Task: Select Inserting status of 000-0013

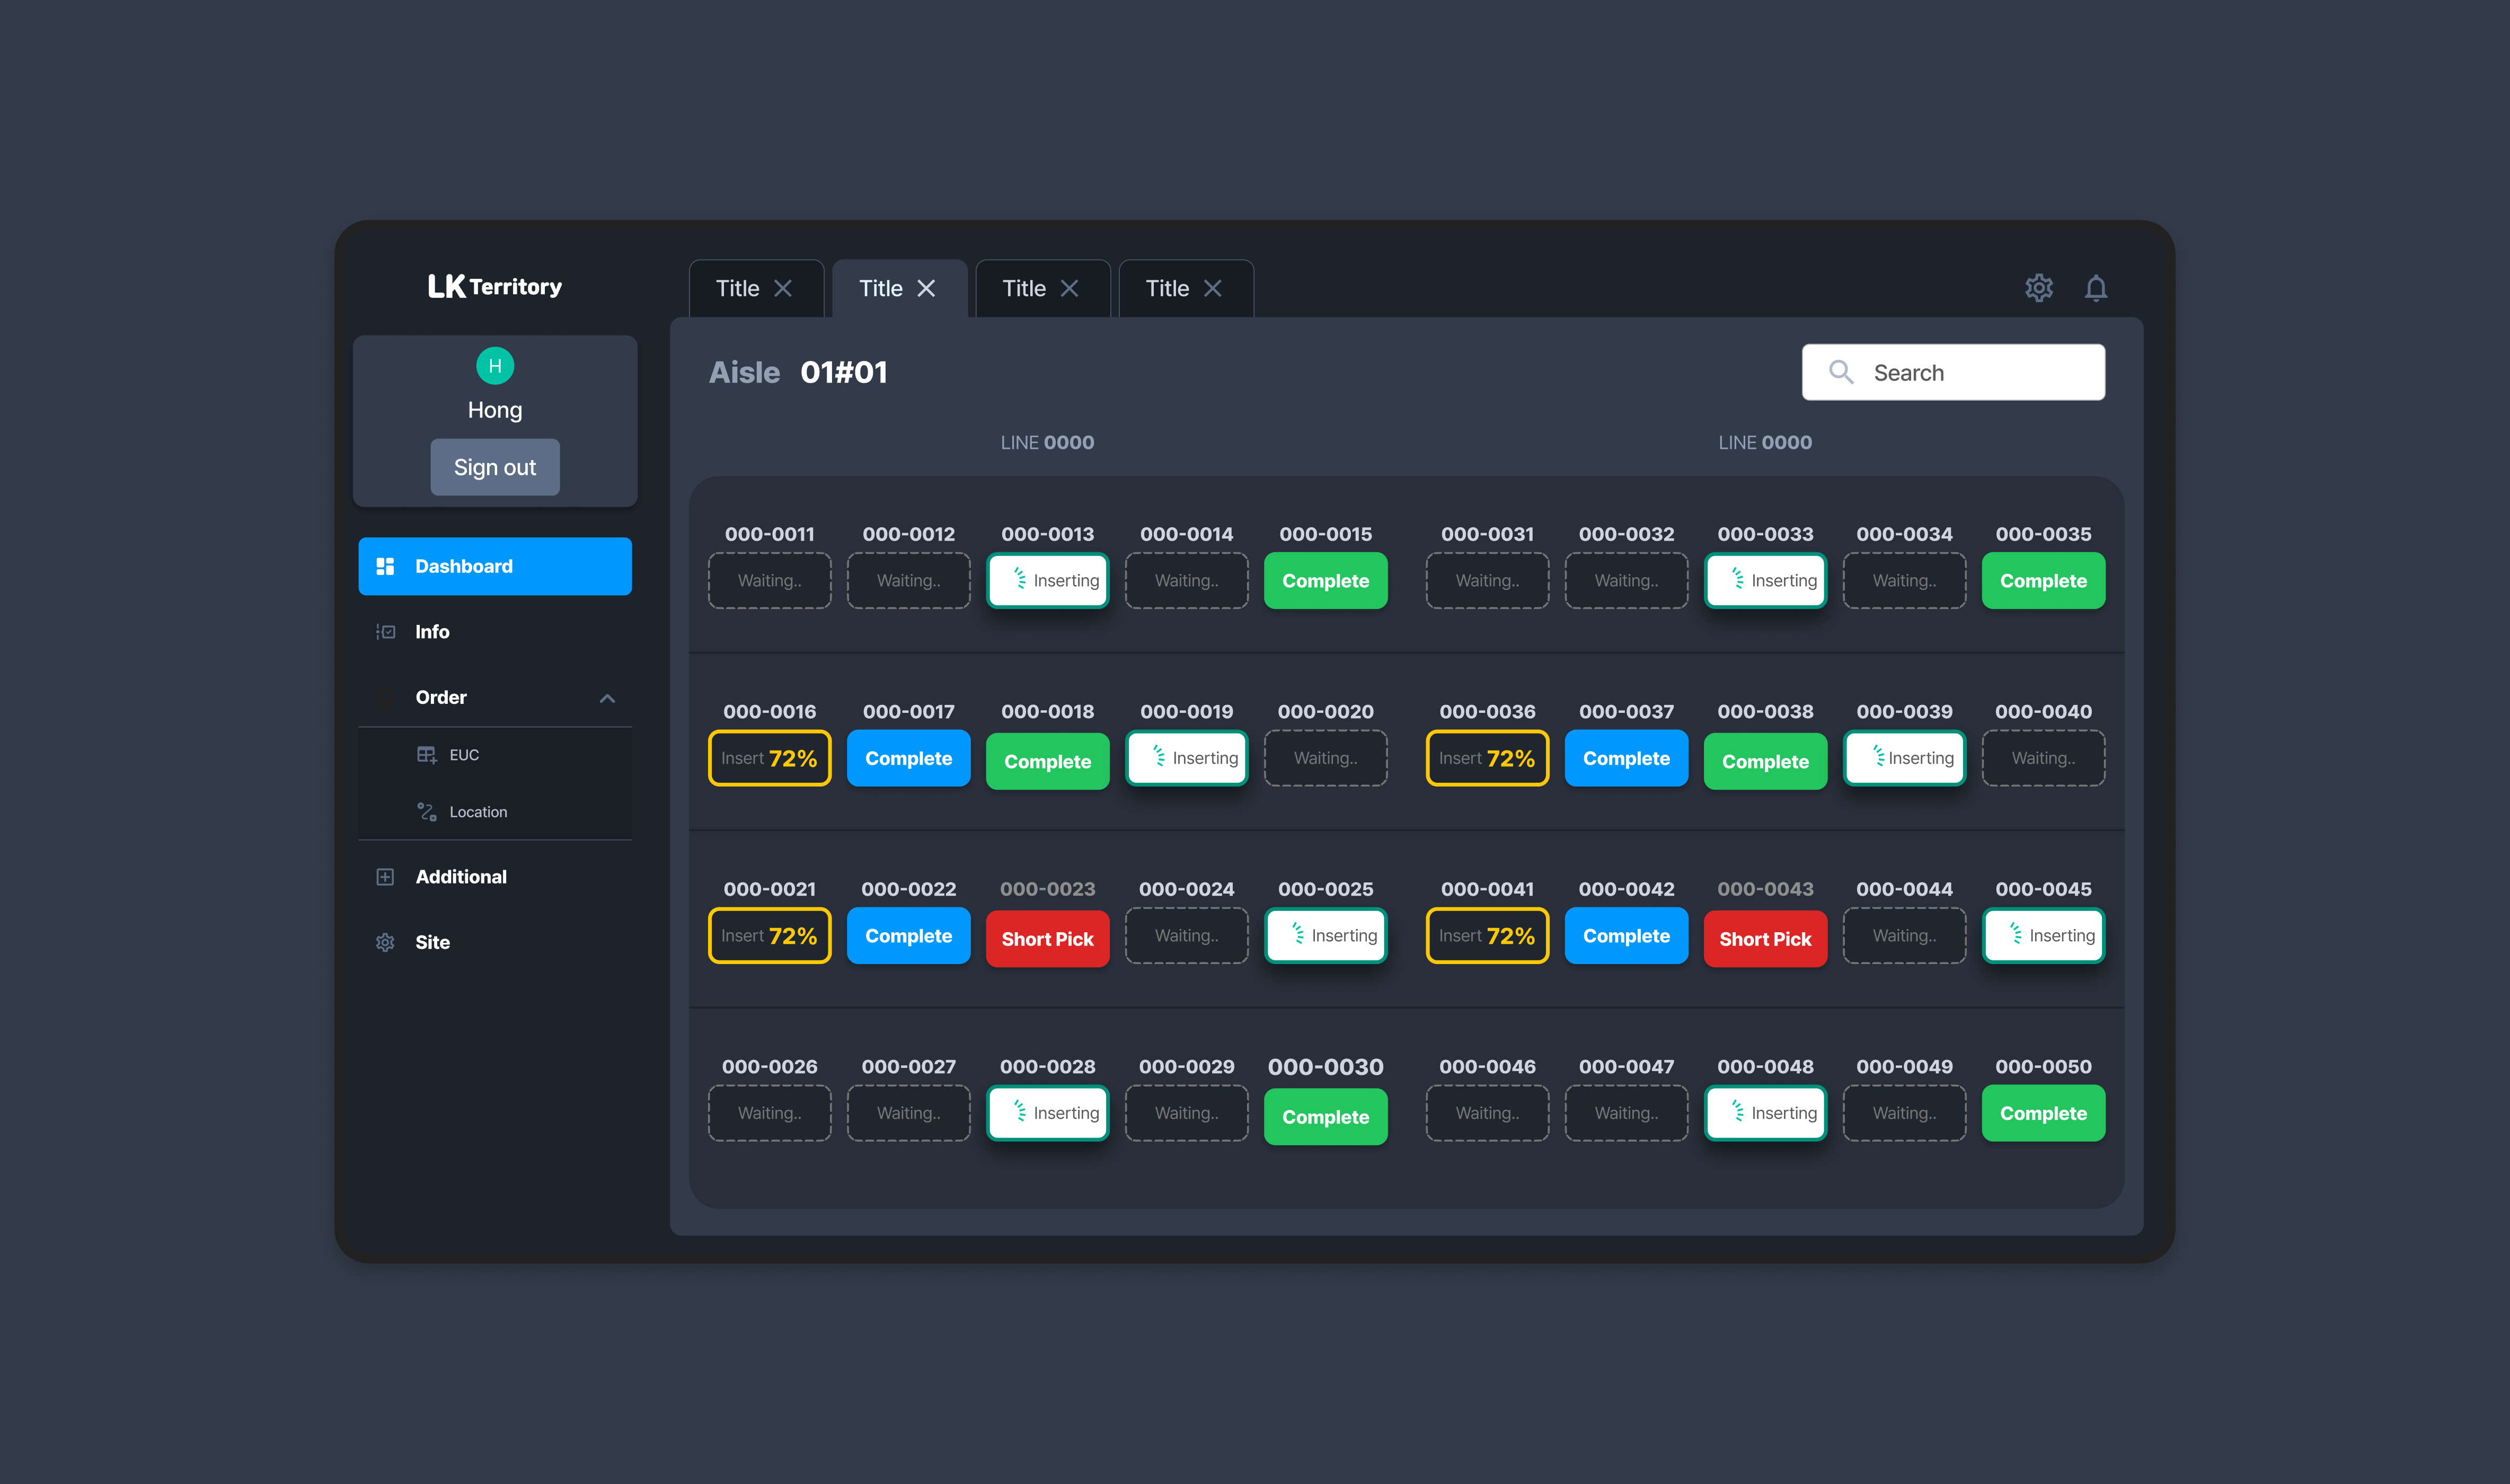Action: tap(1047, 581)
